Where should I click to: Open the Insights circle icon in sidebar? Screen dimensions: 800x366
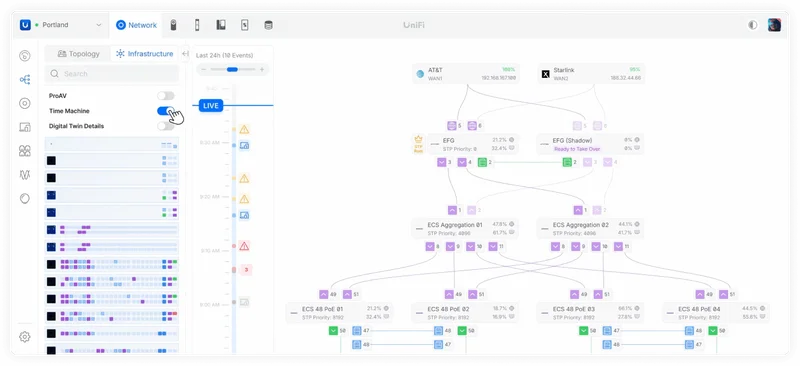pos(24,199)
